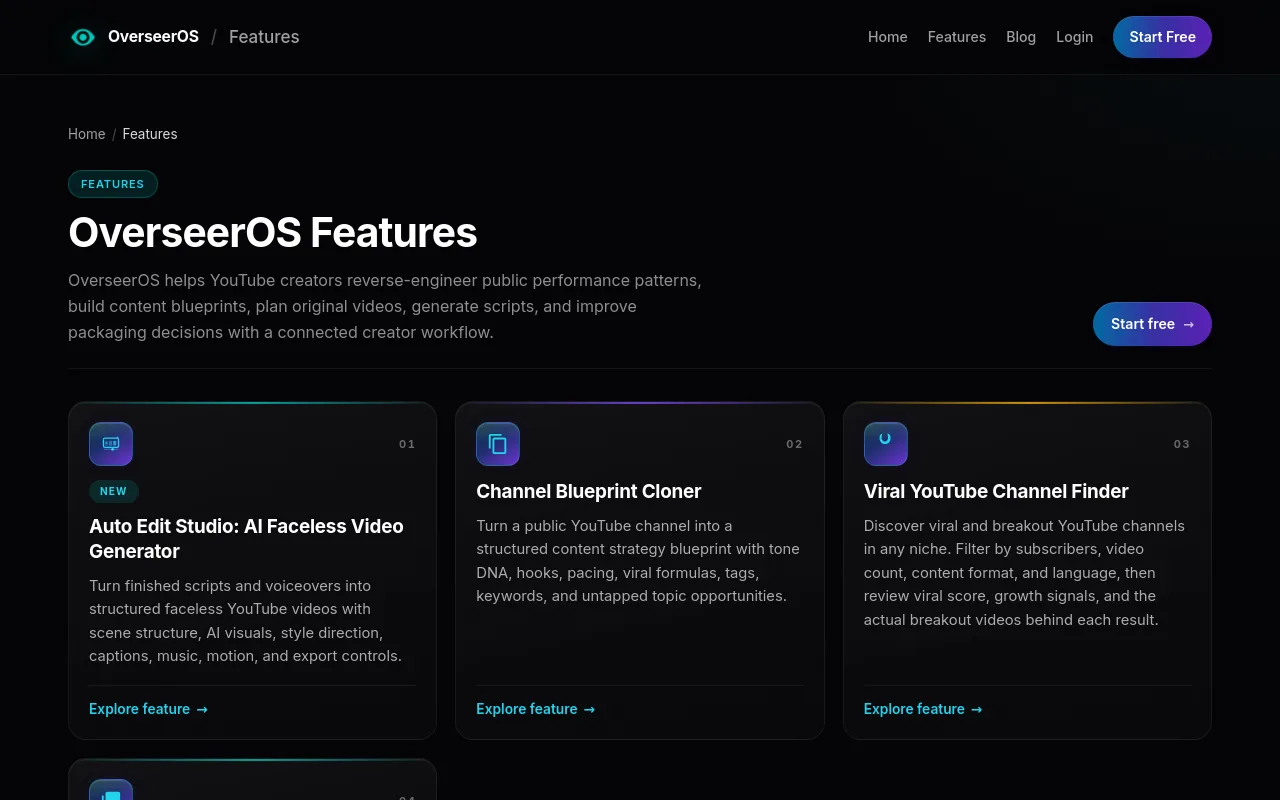Click the 03 card number label
This screenshot has height=800, width=1280.
[x=1182, y=444]
